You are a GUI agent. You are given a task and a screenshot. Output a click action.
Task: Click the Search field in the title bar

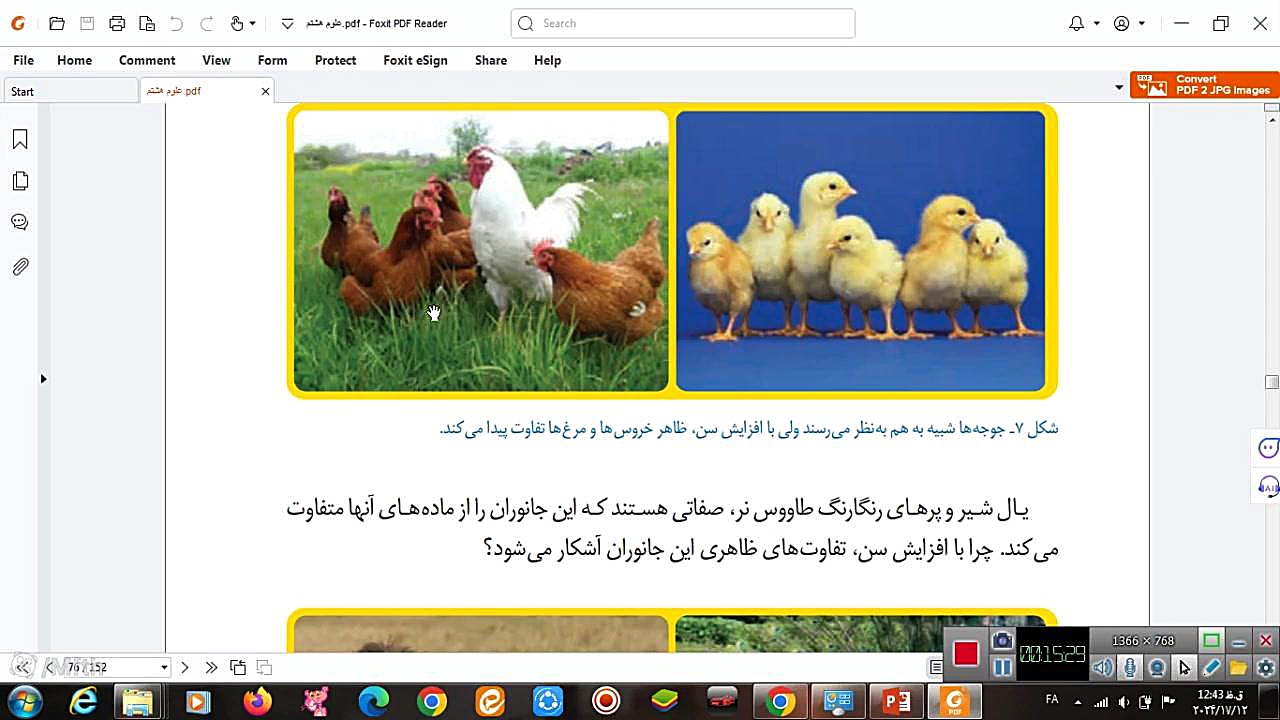[x=683, y=23]
